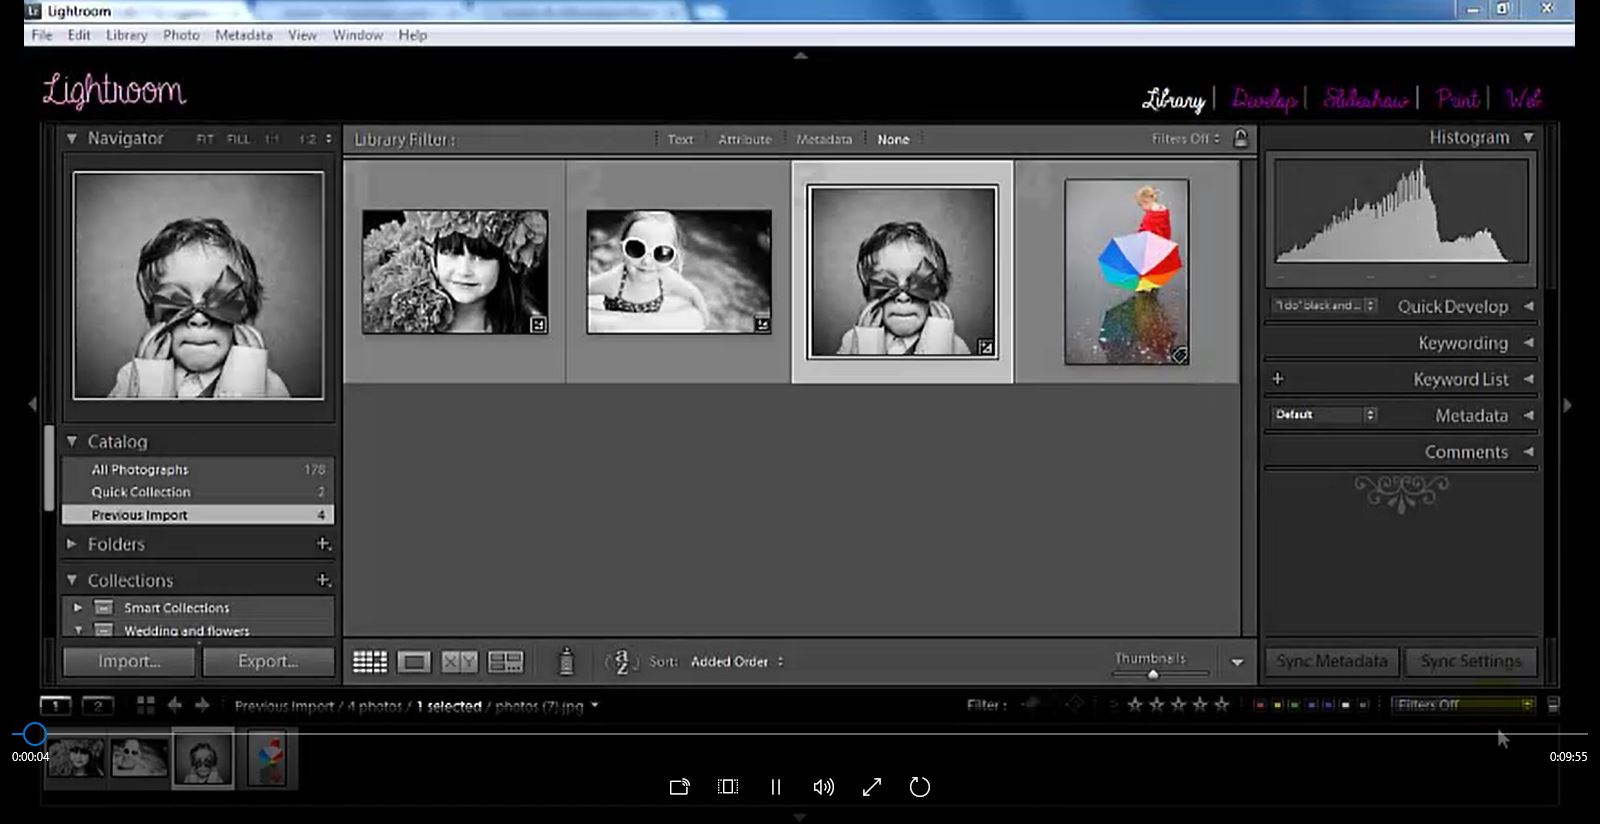1600x824 pixels.
Task: Open the Sort Added Order dropdown
Action: click(x=737, y=661)
